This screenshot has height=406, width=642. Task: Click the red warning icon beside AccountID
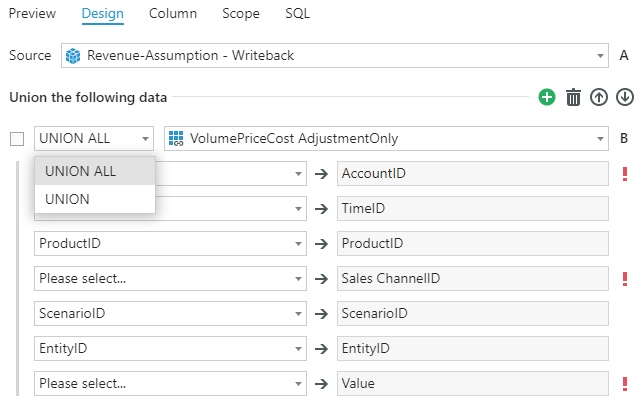625,174
